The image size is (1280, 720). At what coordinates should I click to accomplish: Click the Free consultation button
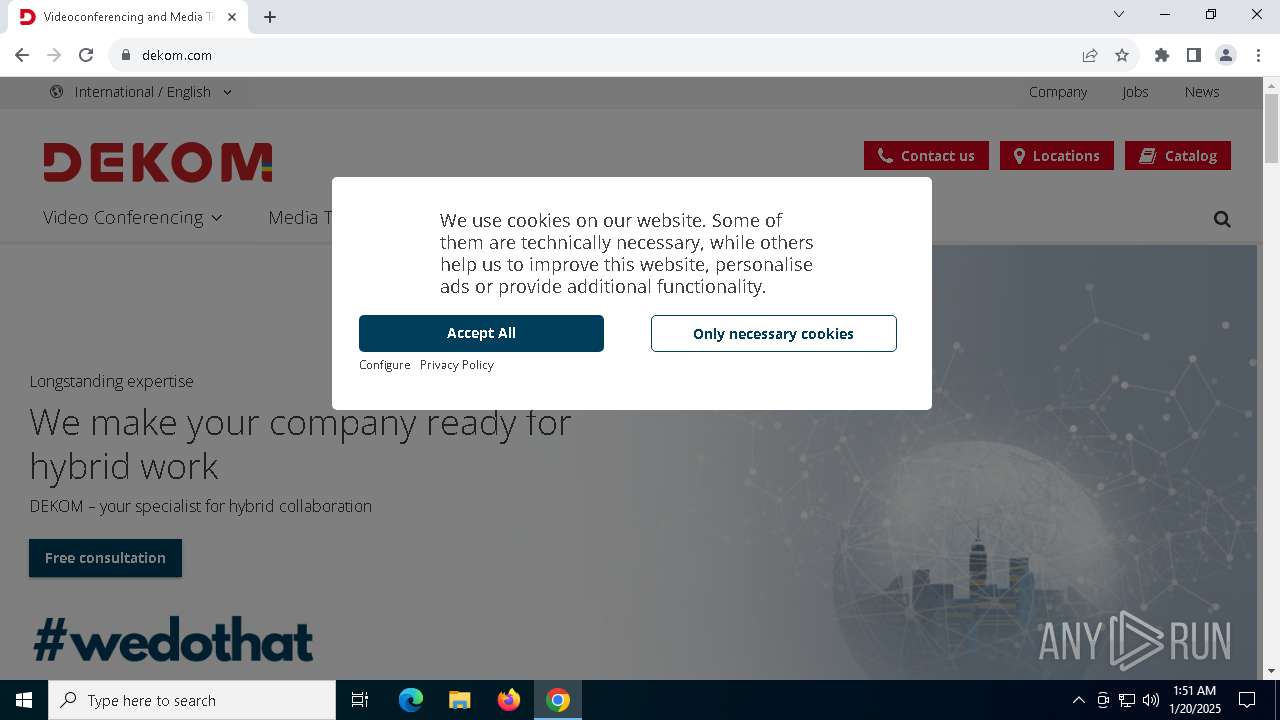[x=105, y=558]
